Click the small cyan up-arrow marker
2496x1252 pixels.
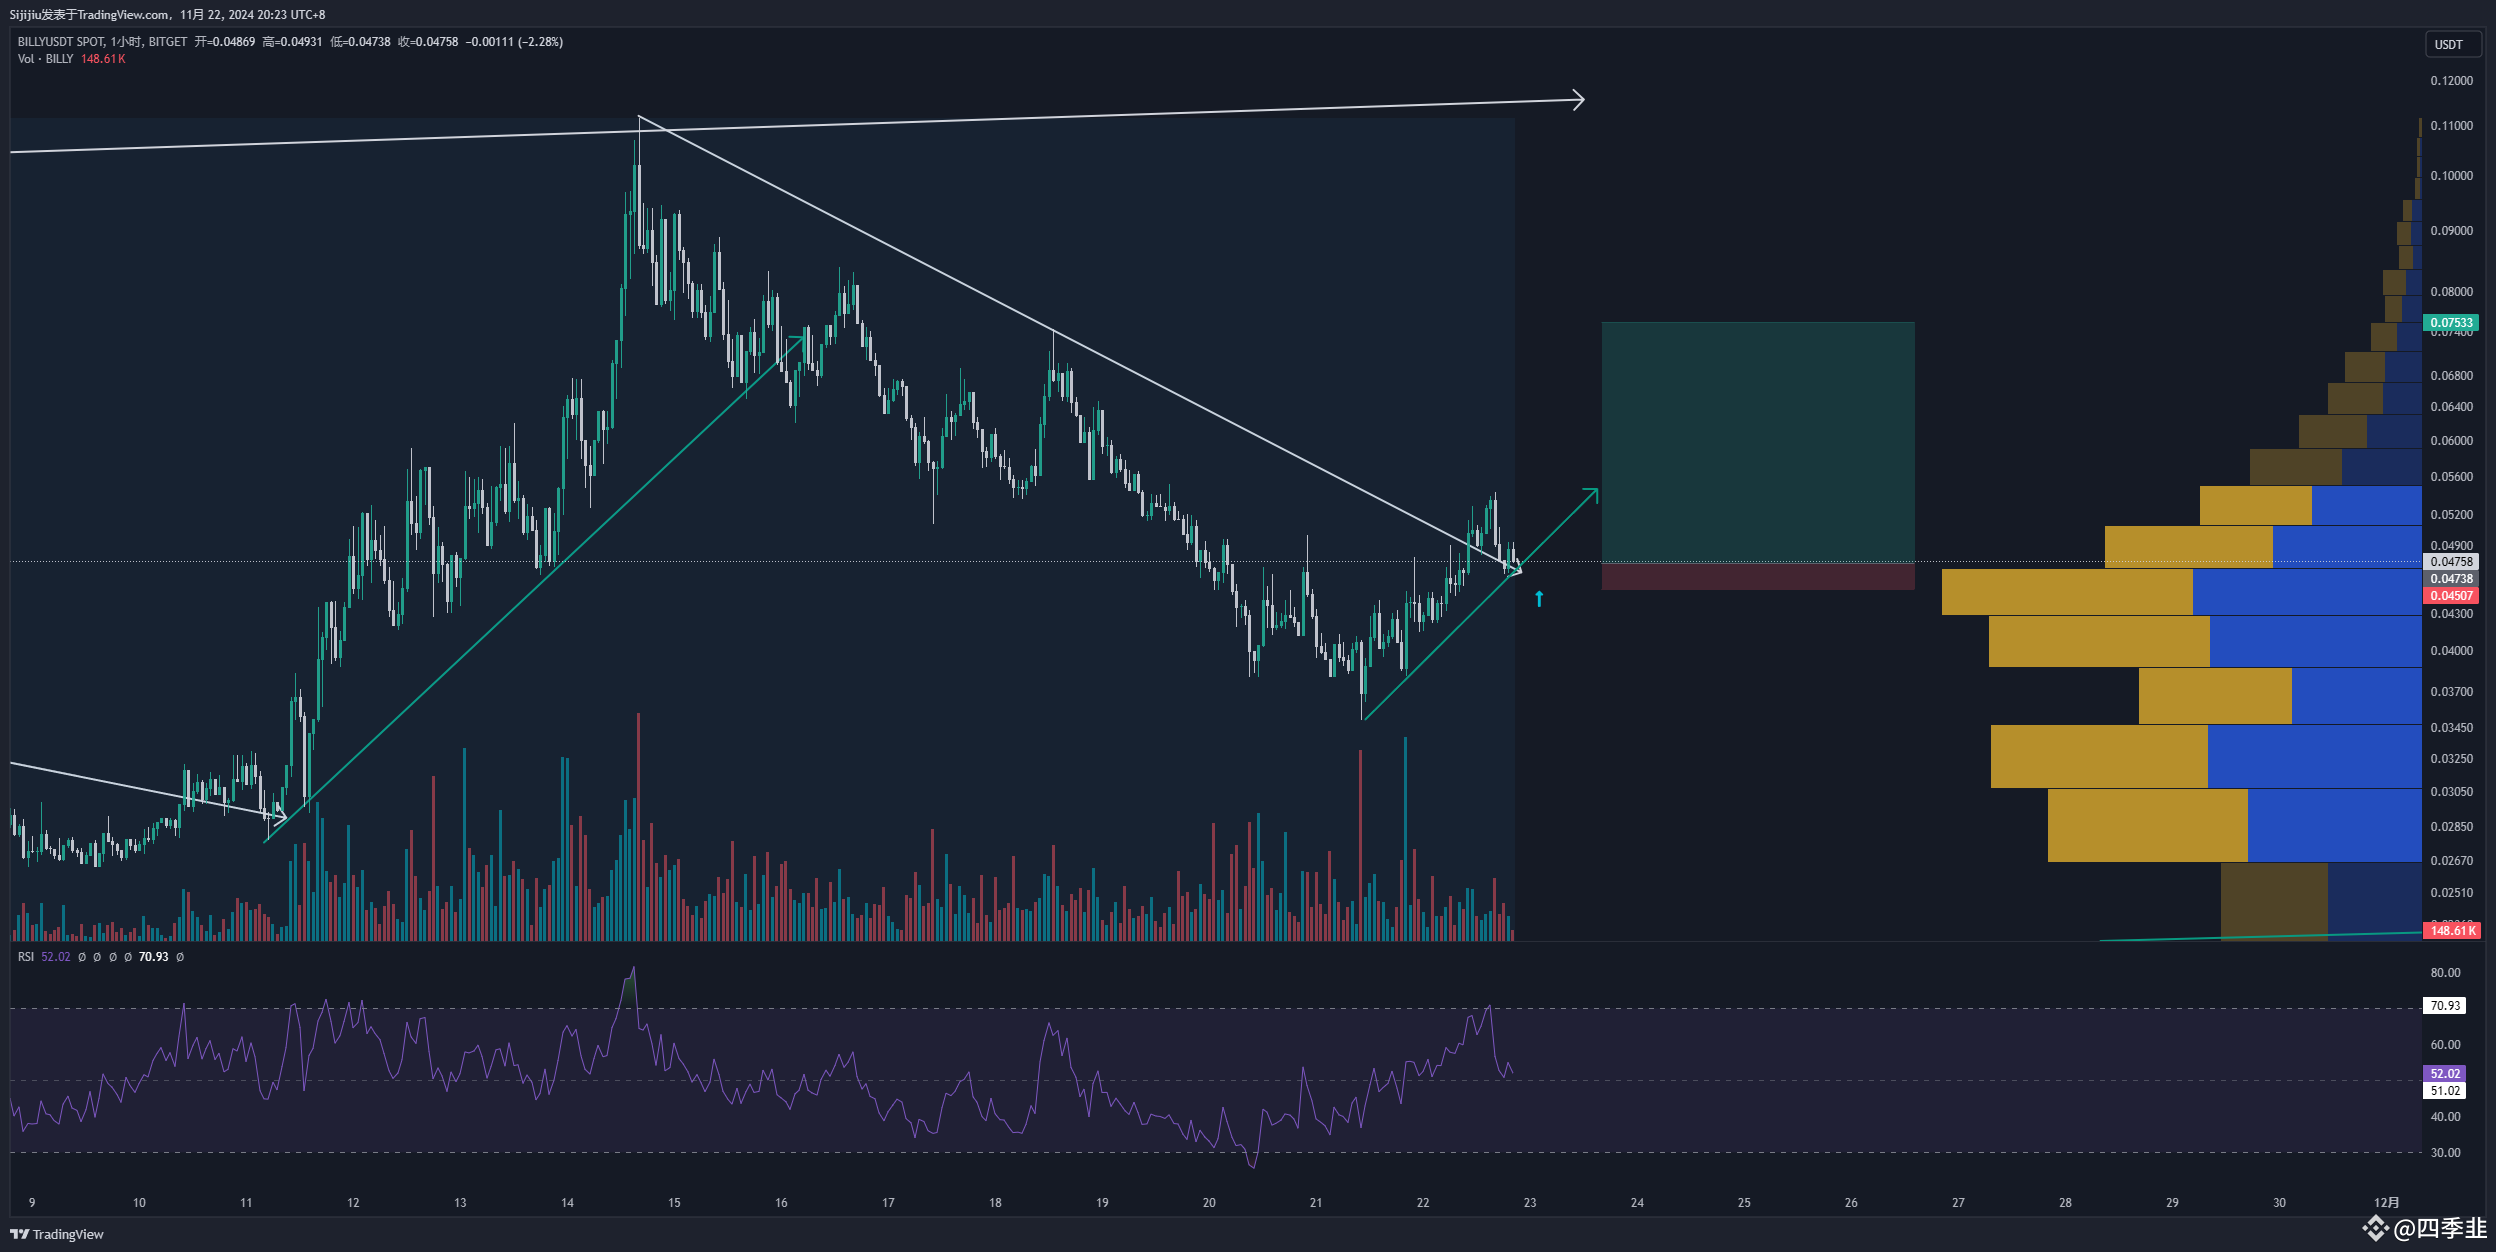1539,598
